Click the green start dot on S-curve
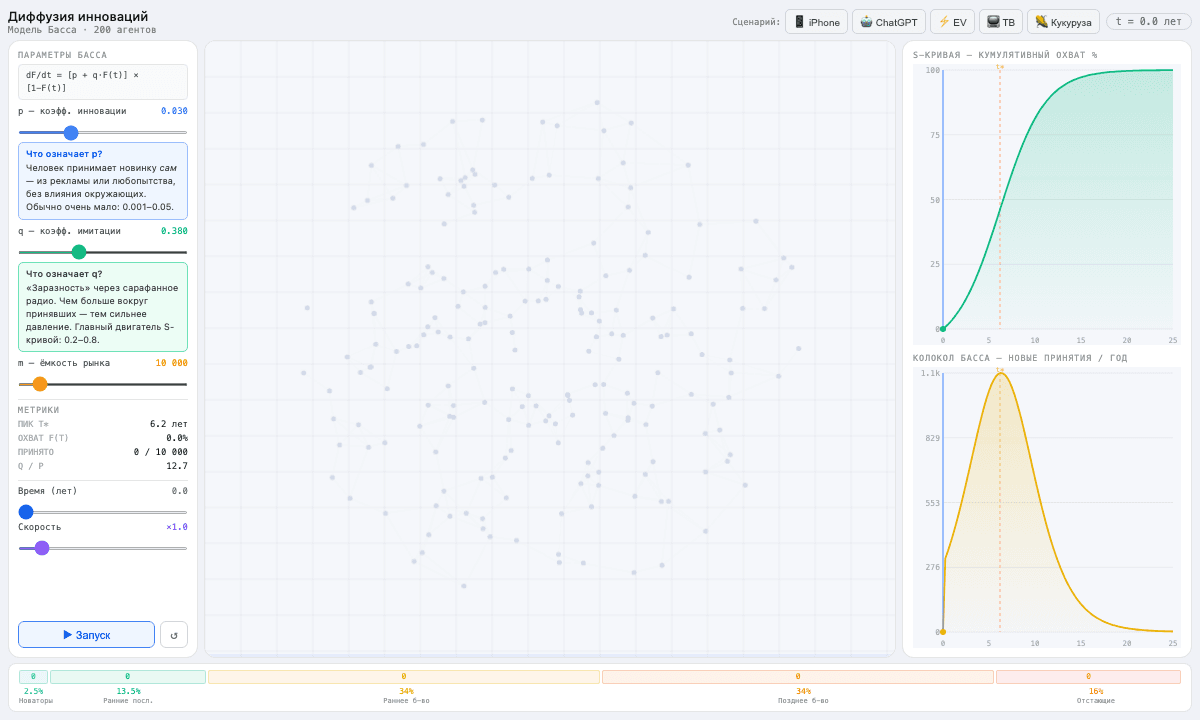This screenshot has height=720, width=1200. click(x=942, y=329)
